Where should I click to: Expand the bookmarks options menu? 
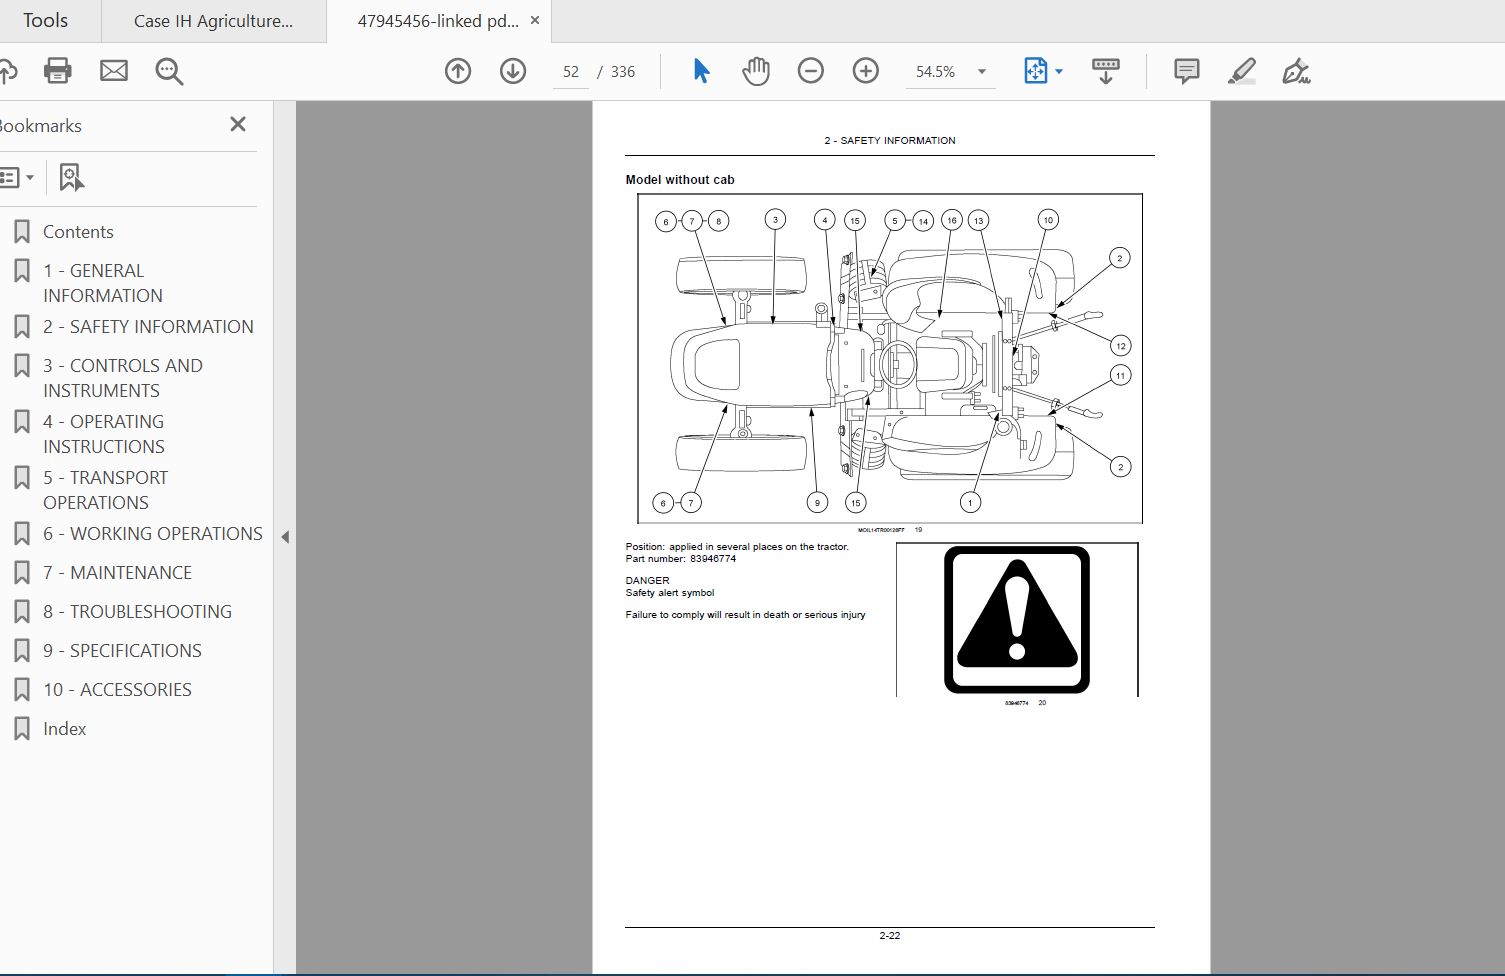coord(17,178)
